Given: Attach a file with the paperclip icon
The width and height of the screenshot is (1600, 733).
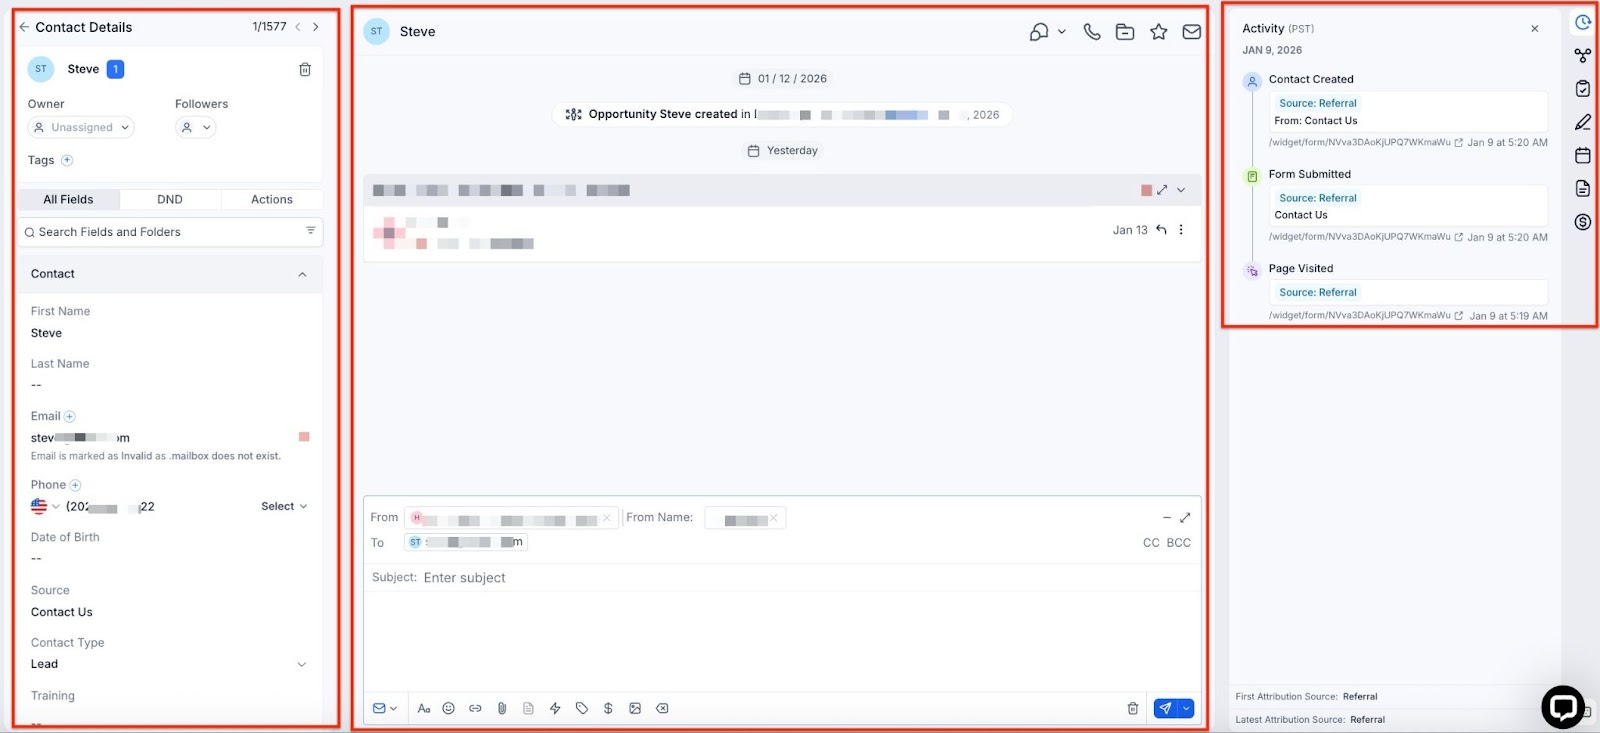Looking at the screenshot, I should pos(502,708).
